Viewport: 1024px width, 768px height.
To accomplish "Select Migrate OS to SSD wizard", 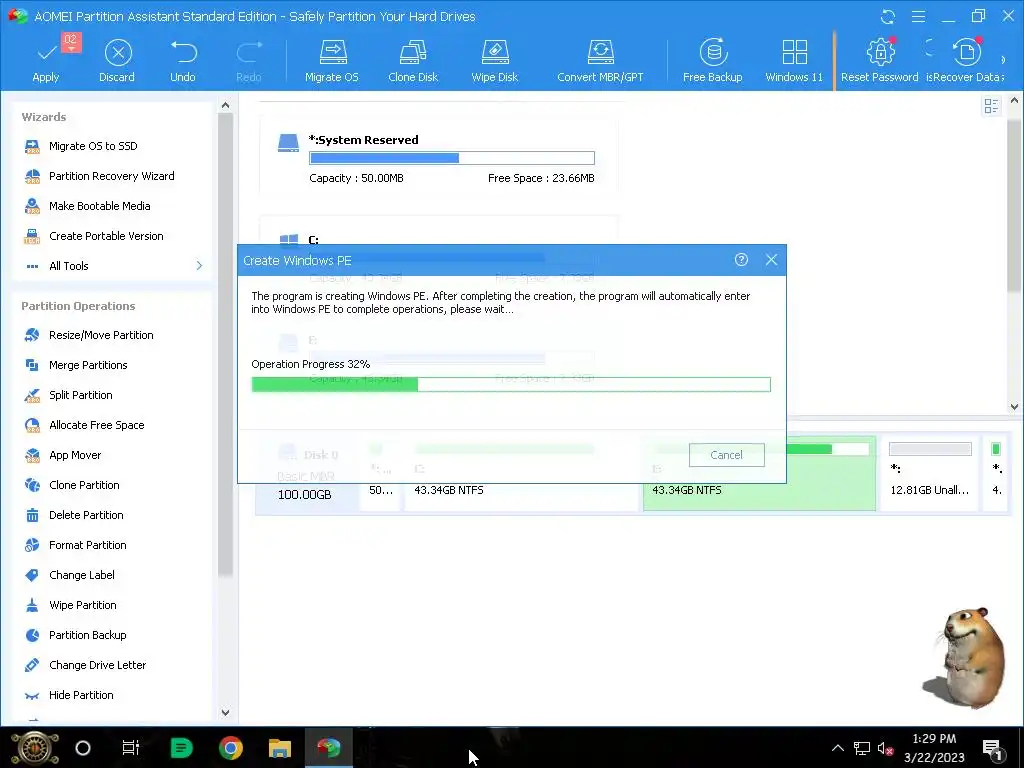I will (x=93, y=146).
